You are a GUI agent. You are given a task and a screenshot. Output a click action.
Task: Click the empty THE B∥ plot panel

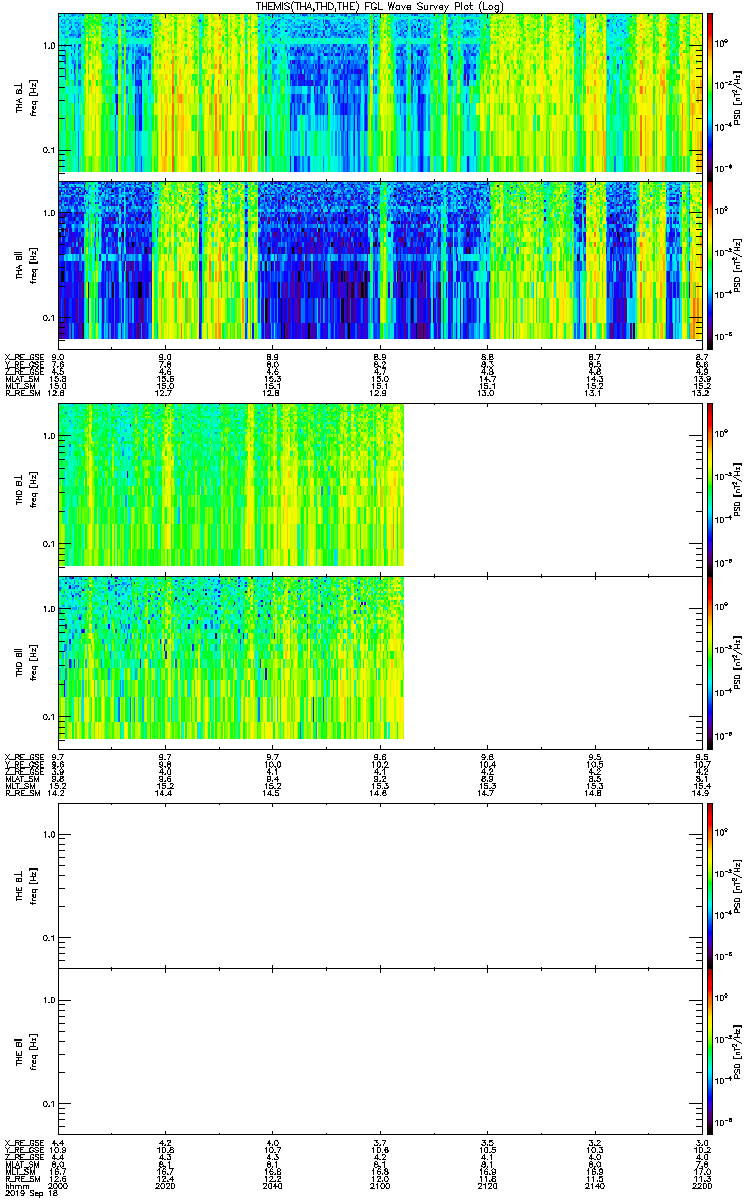pos(381,1049)
